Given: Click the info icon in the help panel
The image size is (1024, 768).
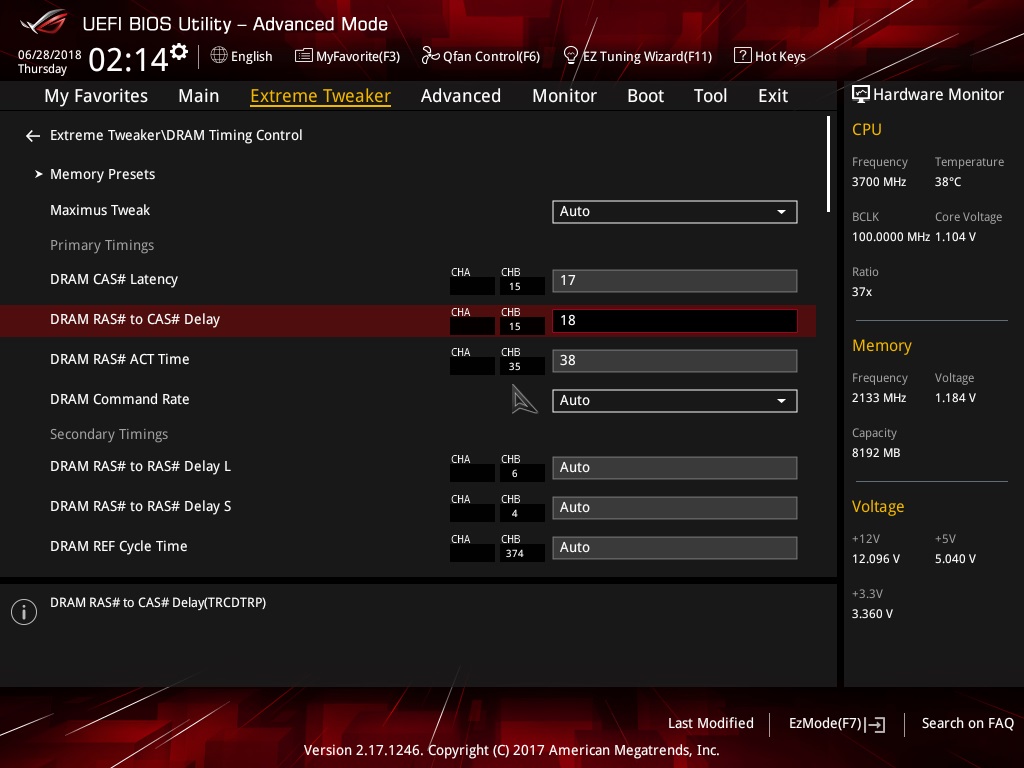Looking at the screenshot, I should click(23, 612).
